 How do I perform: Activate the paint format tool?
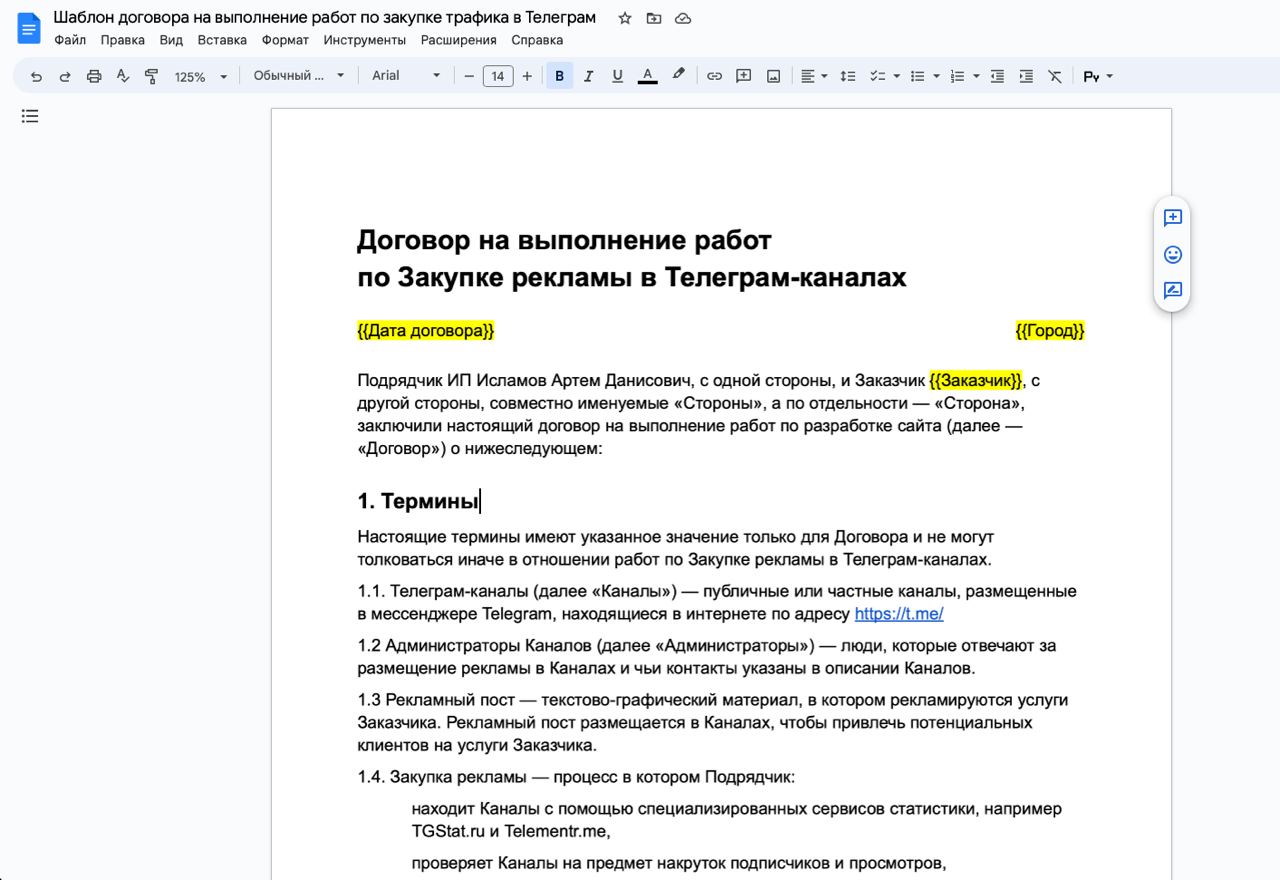pos(152,76)
